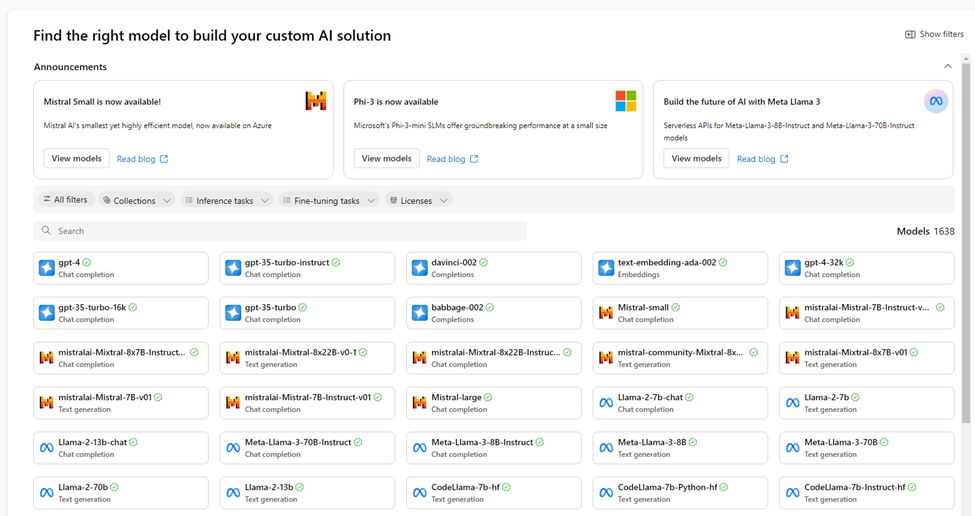Click Azure OpenAI icon on text-embedding-ada-002 card
Viewport: 975px width, 516px height.
pyautogui.click(x=606, y=268)
